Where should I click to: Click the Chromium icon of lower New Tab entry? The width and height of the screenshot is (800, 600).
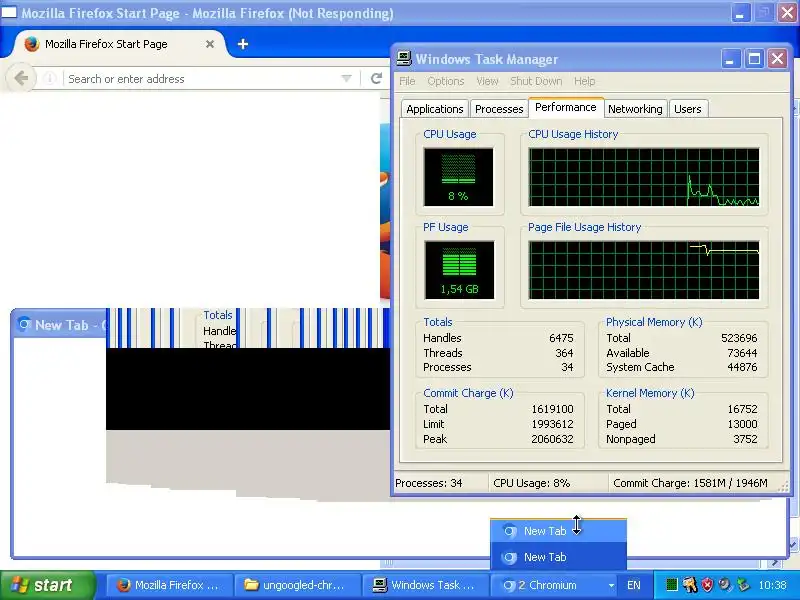pos(509,557)
